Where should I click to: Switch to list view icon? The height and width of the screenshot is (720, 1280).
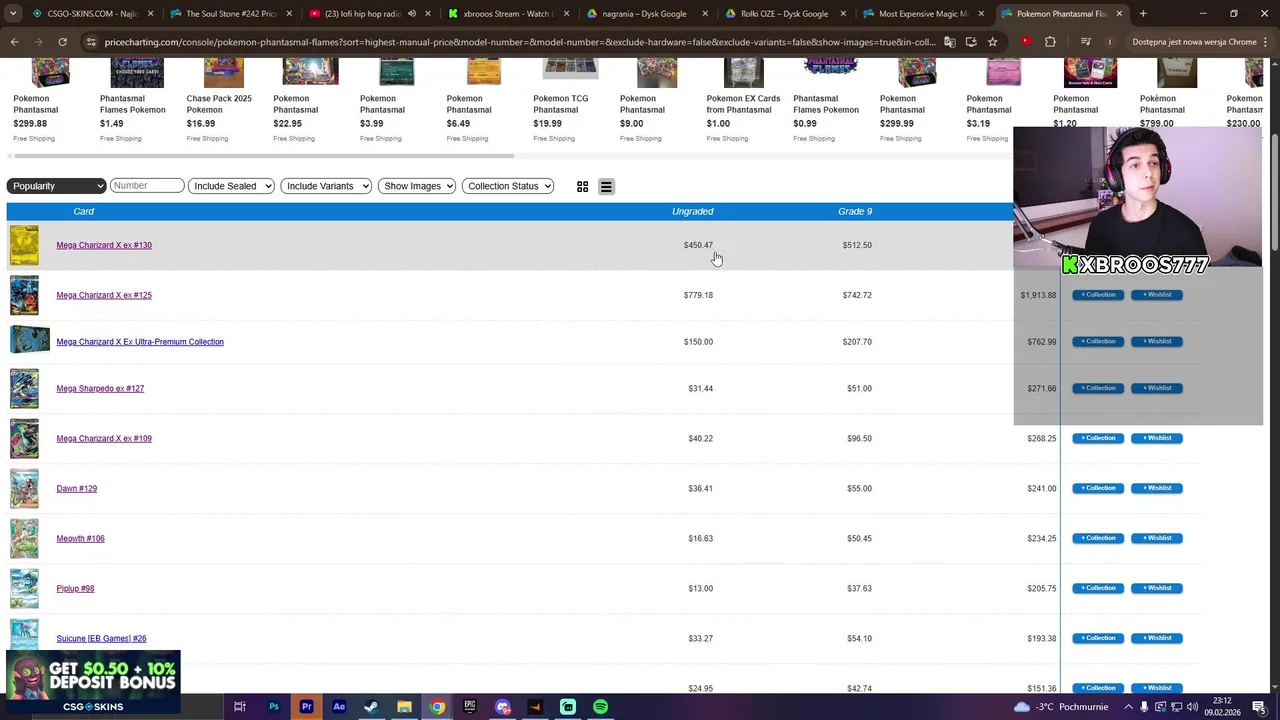pyautogui.click(x=606, y=187)
